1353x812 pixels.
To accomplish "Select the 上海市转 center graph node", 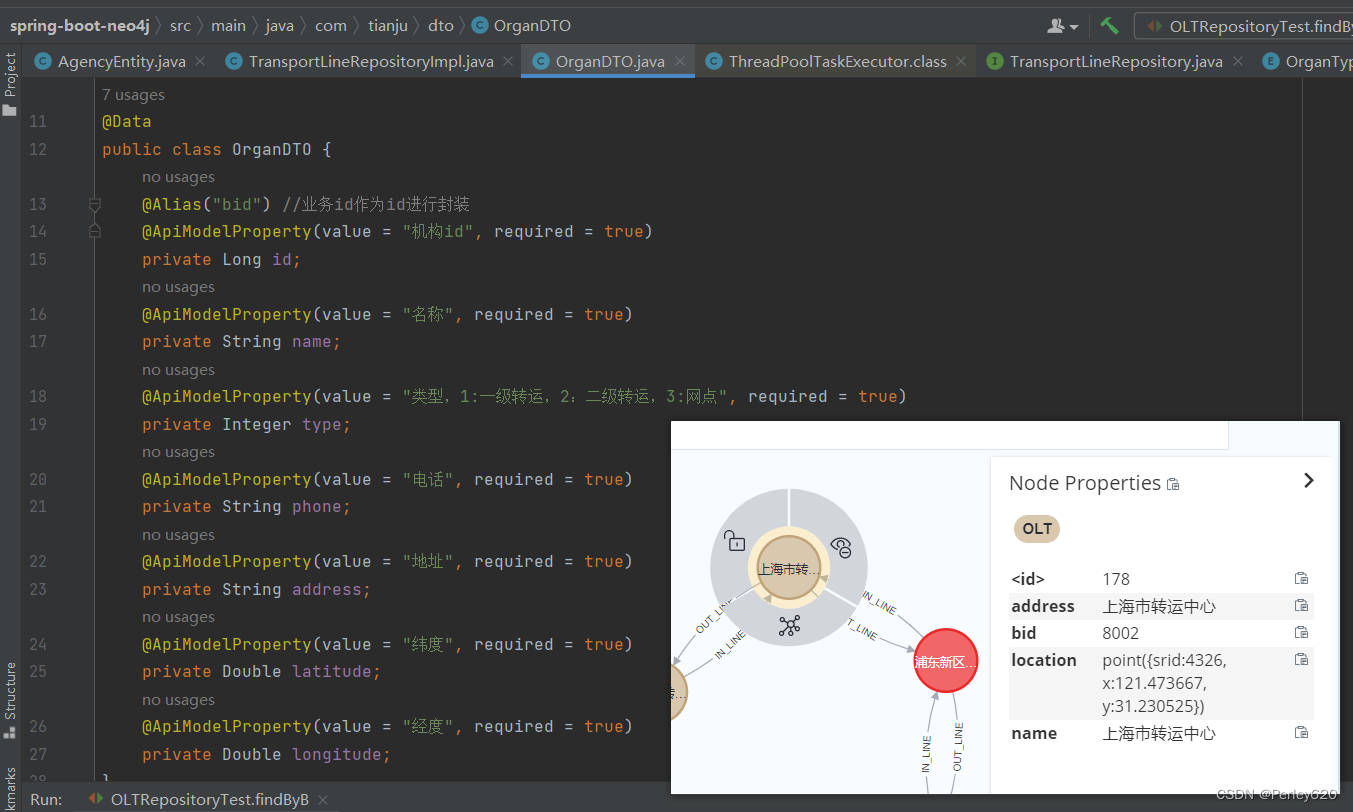I will (x=789, y=568).
